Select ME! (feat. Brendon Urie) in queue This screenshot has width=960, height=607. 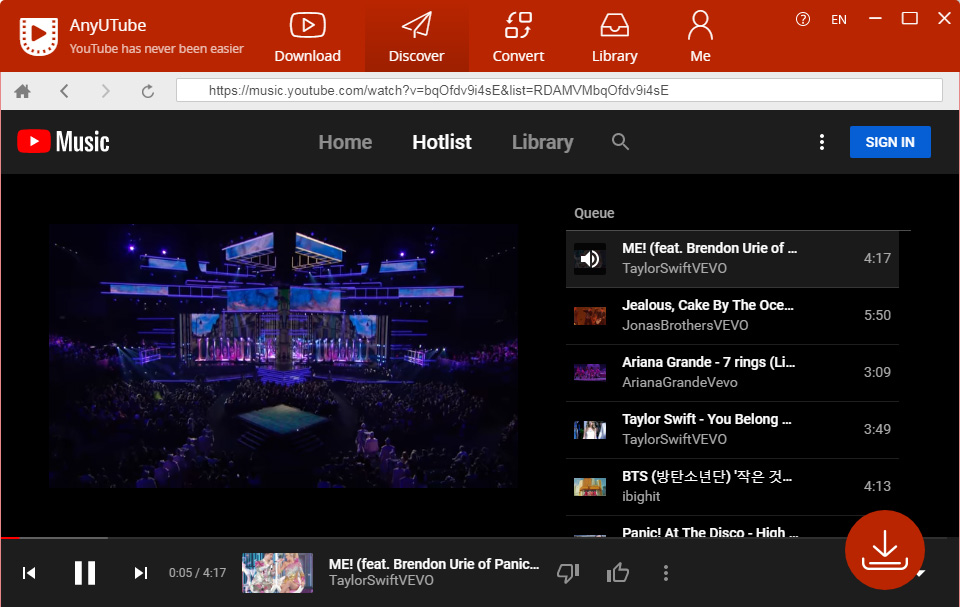(x=732, y=258)
